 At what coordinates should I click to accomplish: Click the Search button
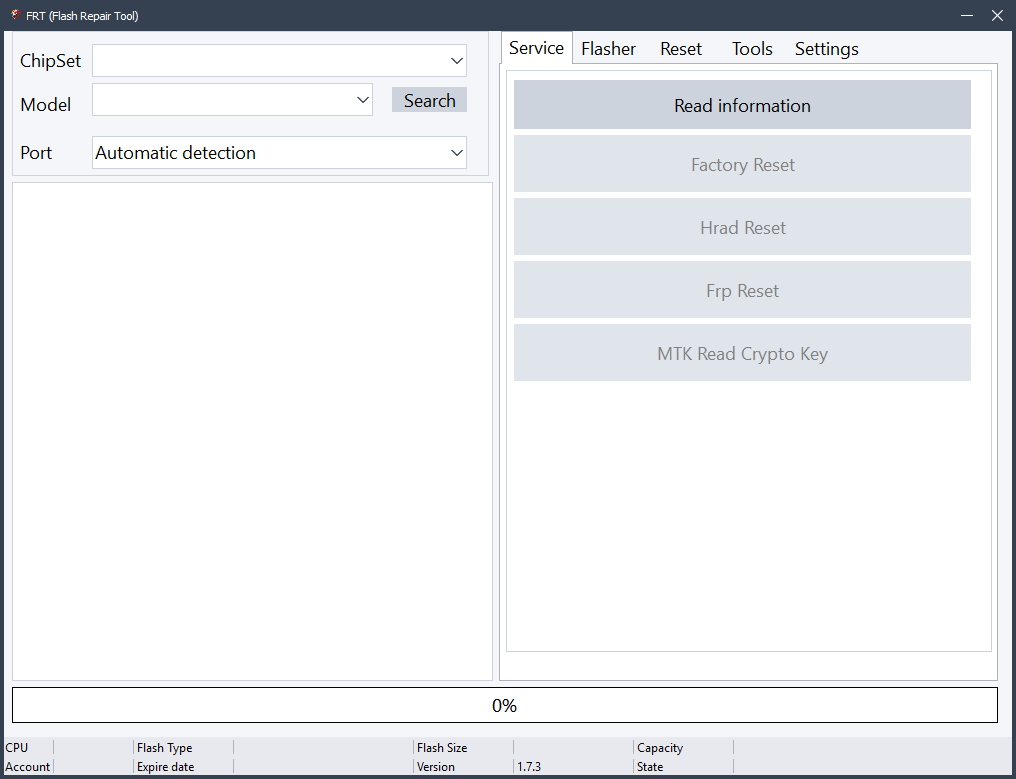pos(428,99)
